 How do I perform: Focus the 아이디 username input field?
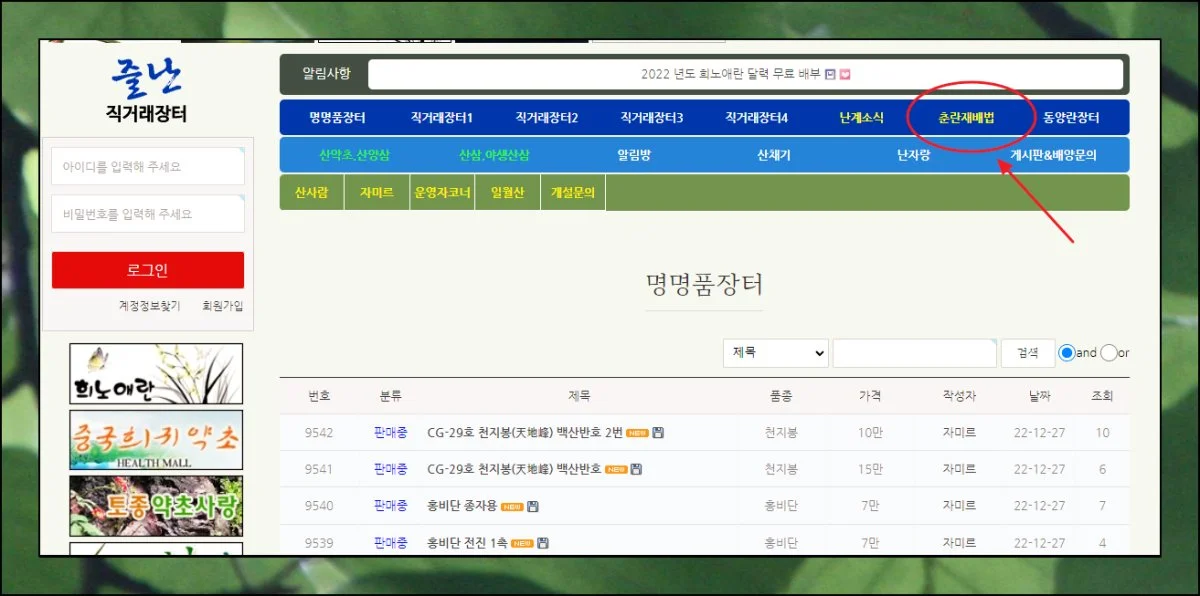(x=148, y=167)
